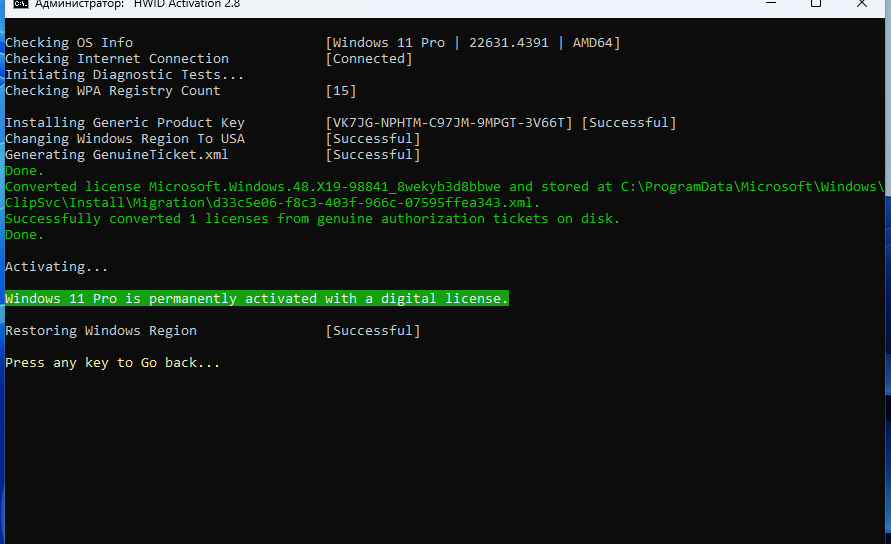Click 'Initiating Diagnostic Tests...' line

point(124,74)
